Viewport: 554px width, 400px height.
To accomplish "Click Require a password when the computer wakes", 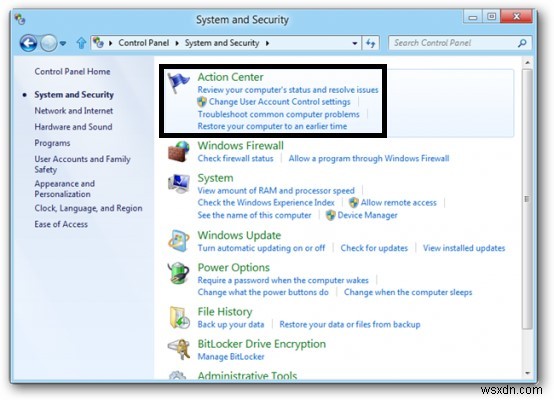I will pyautogui.click(x=283, y=280).
